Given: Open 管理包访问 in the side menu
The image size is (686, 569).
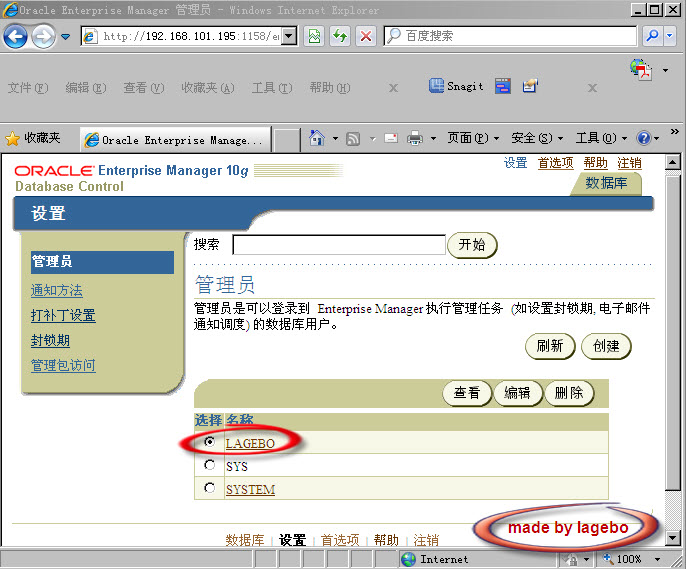Looking at the screenshot, I should 63,365.
